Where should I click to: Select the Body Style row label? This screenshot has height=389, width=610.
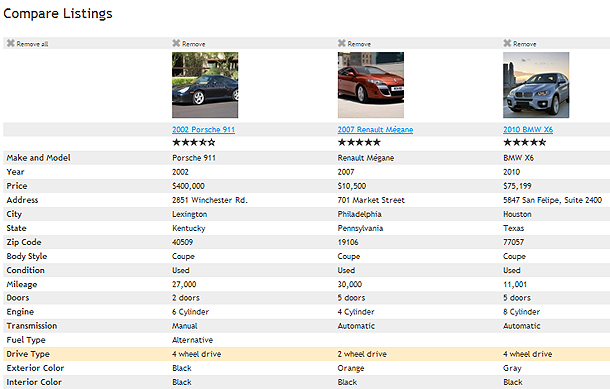coord(27,256)
